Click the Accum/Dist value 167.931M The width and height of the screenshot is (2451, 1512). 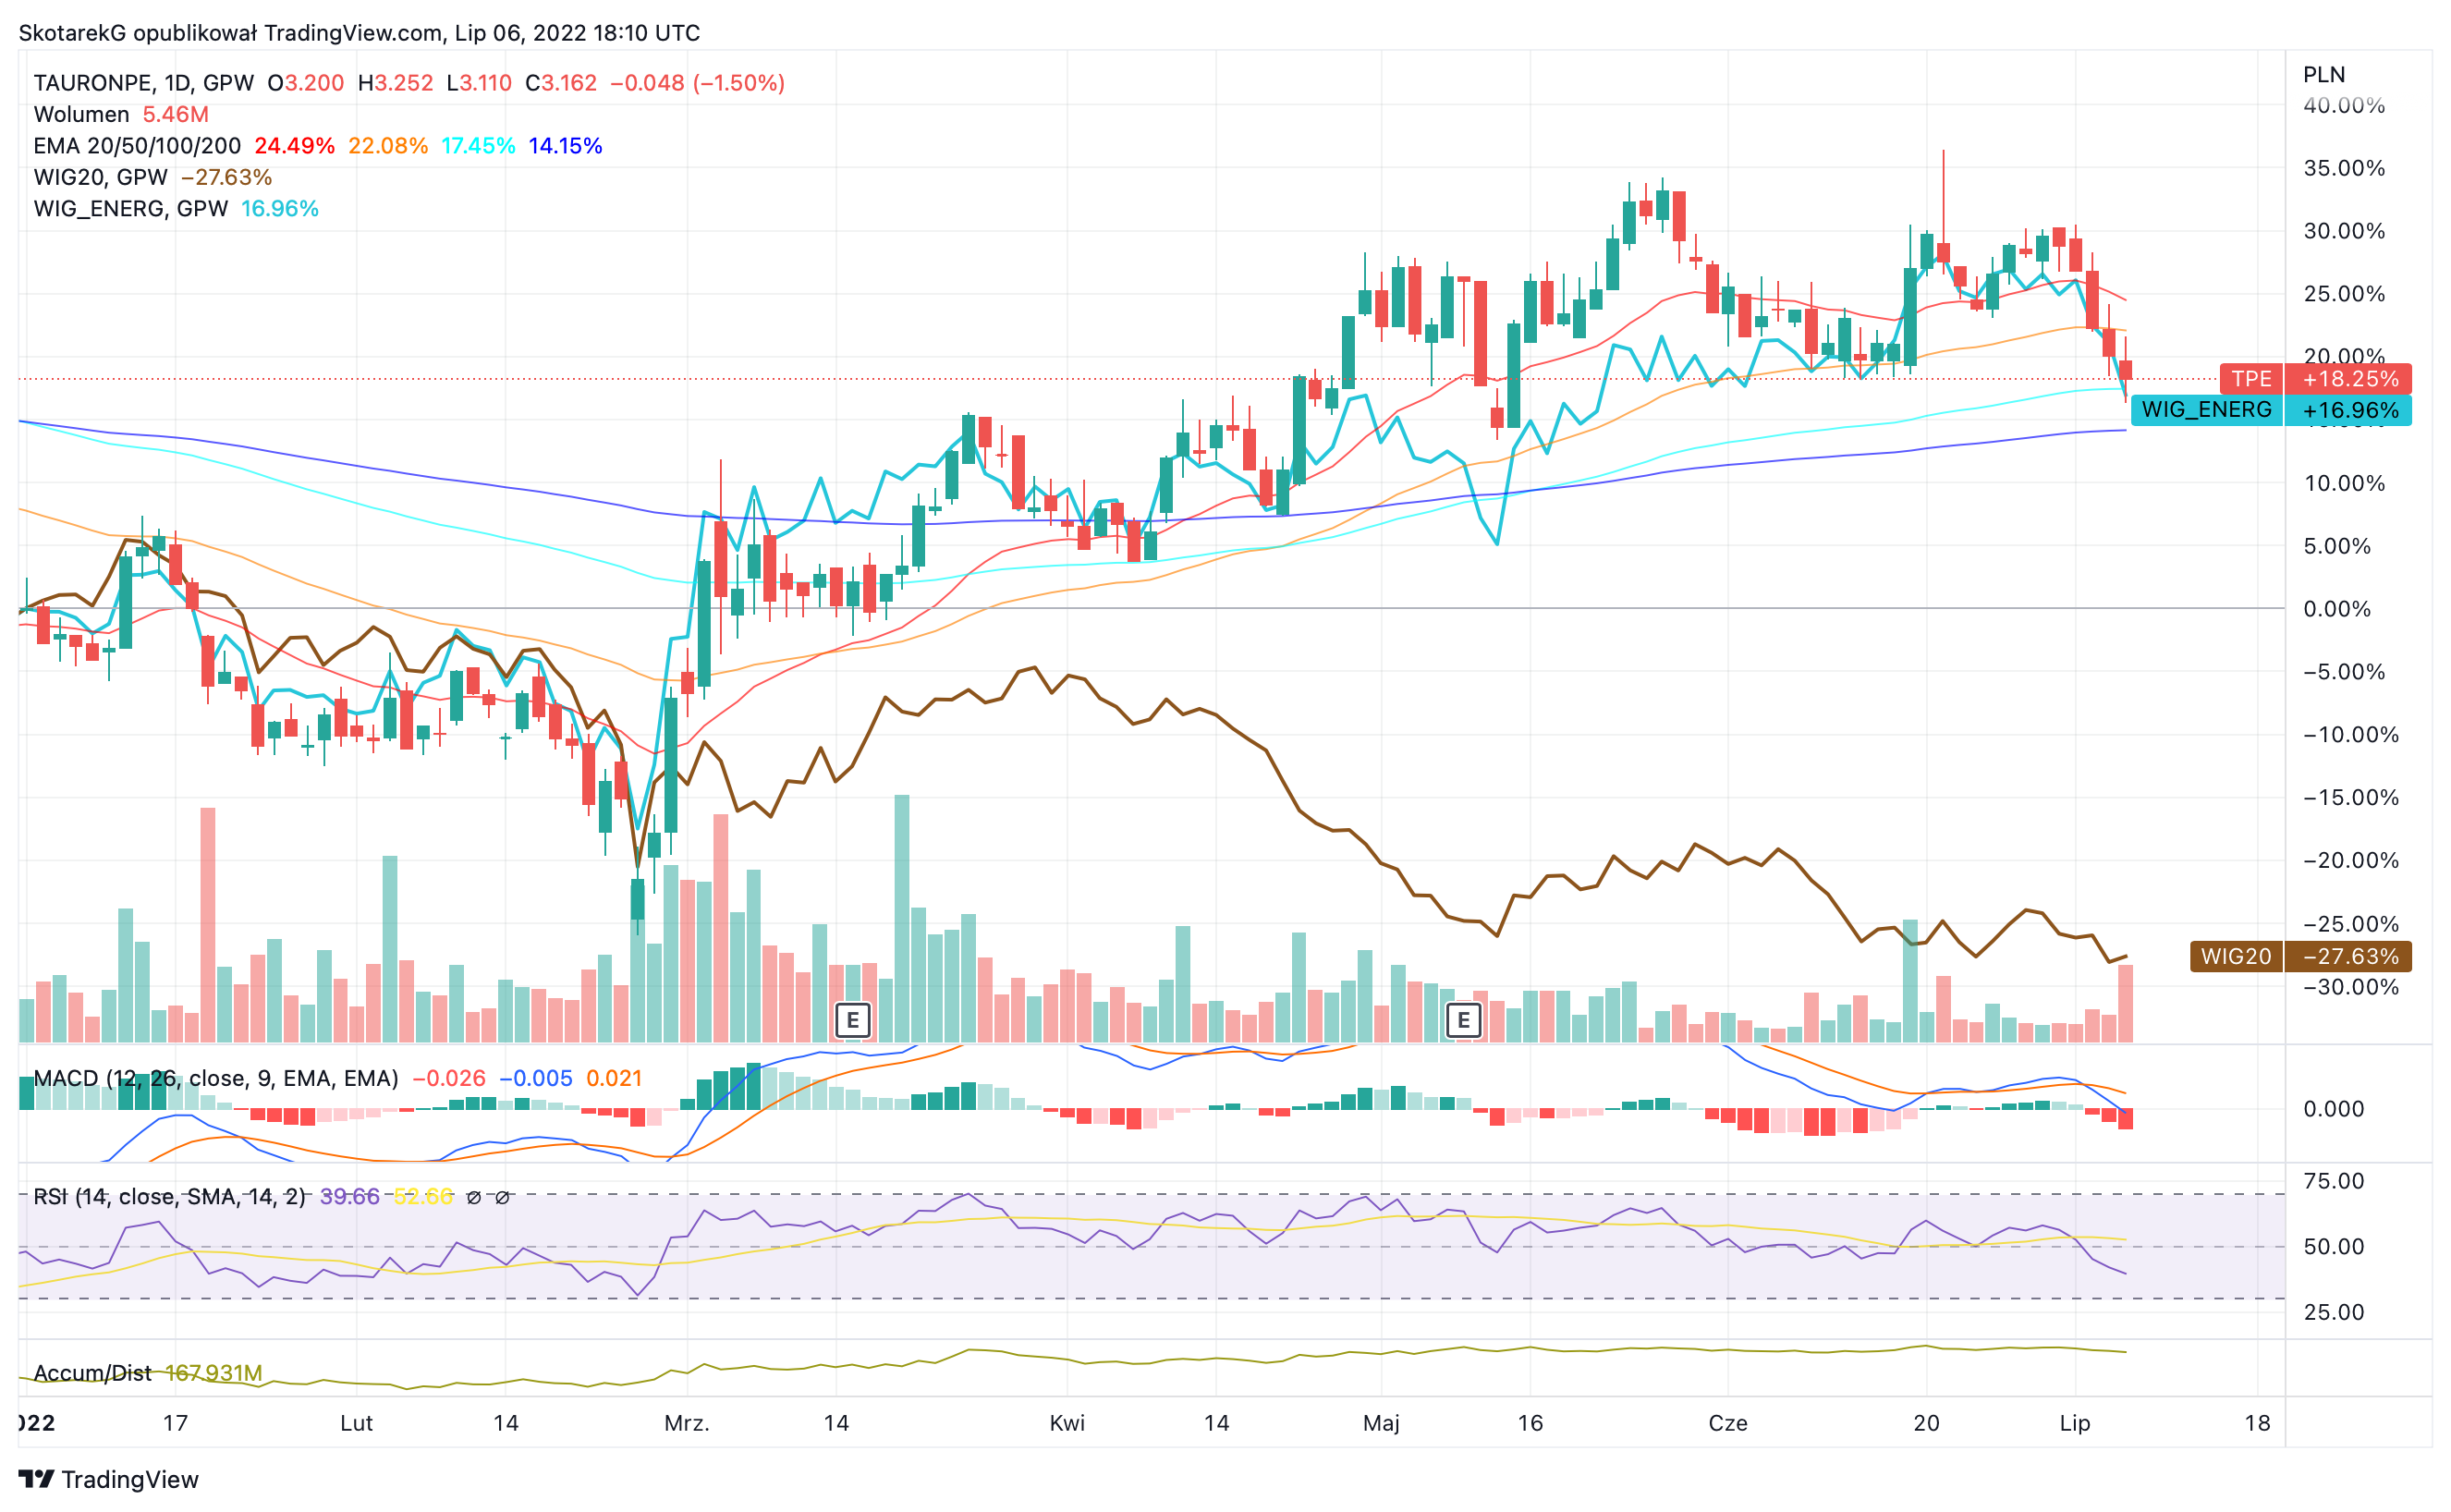(214, 1372)
